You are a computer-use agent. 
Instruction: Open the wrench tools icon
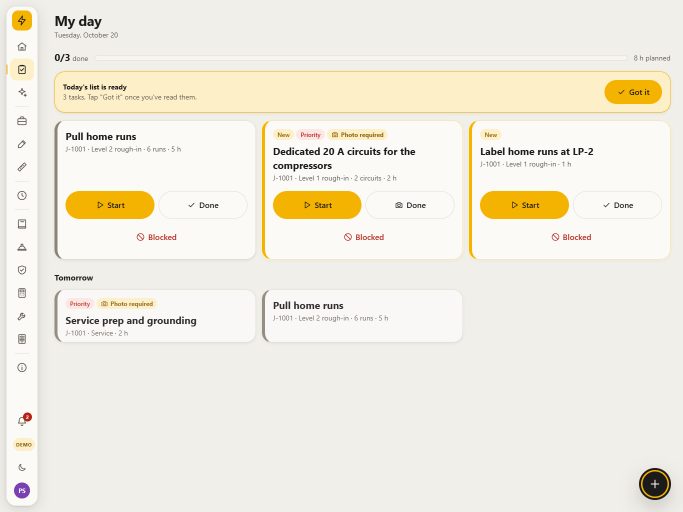pyautogui.click(x=22, y=316)
